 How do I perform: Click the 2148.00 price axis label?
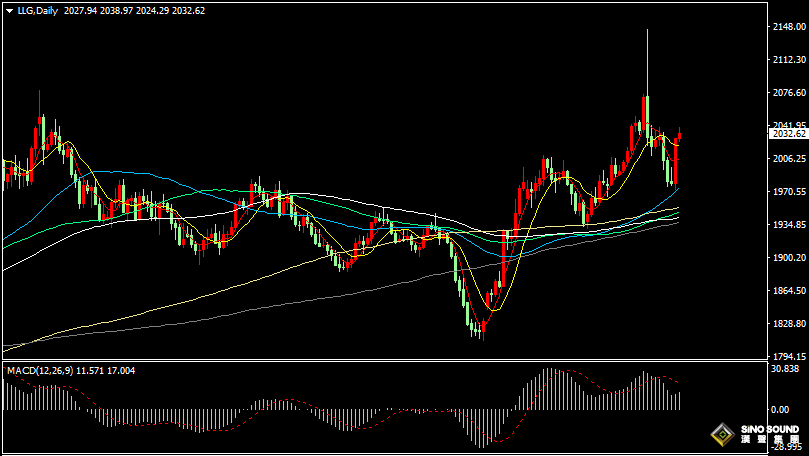[x=788, y=27]
